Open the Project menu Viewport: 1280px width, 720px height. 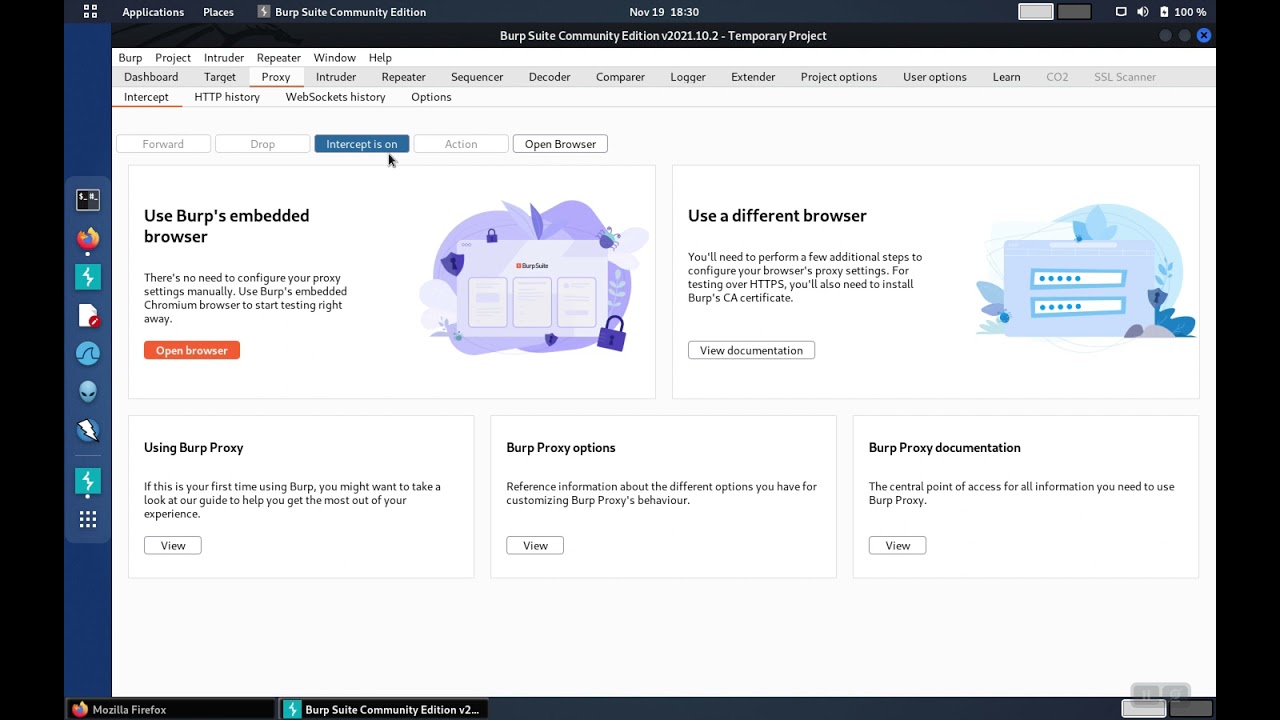pyautogui.click(x=173, y=58)
